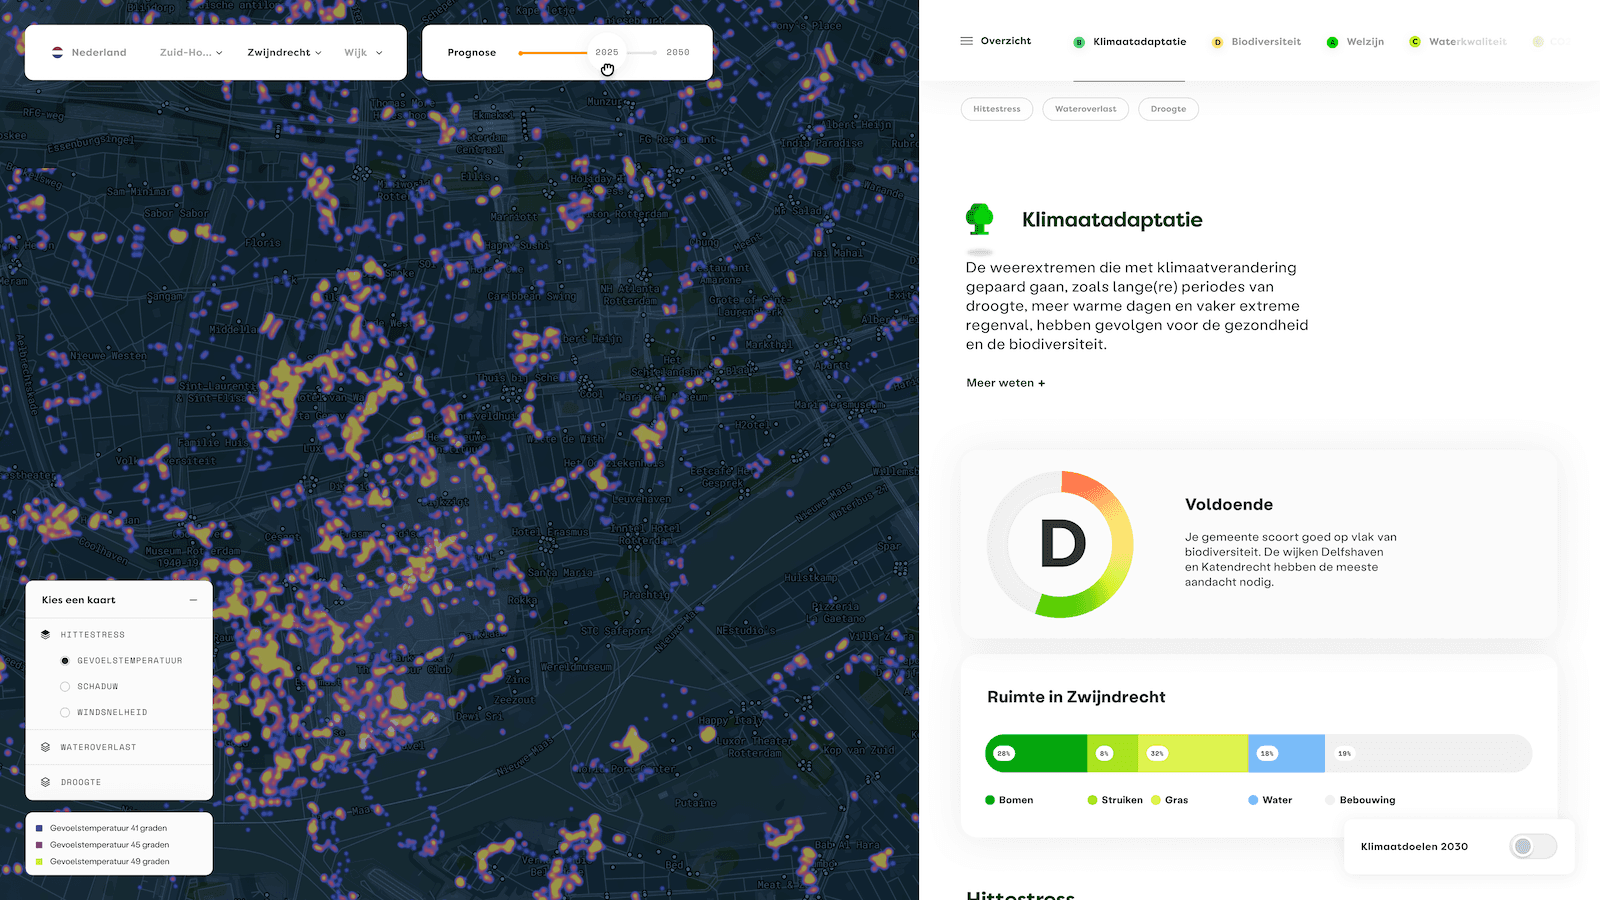Image resolution: width=1600 pixels, height=900 pixels.
Task: Click the layers icon next to WATEROVERLAST
Action: click(46, 747)
